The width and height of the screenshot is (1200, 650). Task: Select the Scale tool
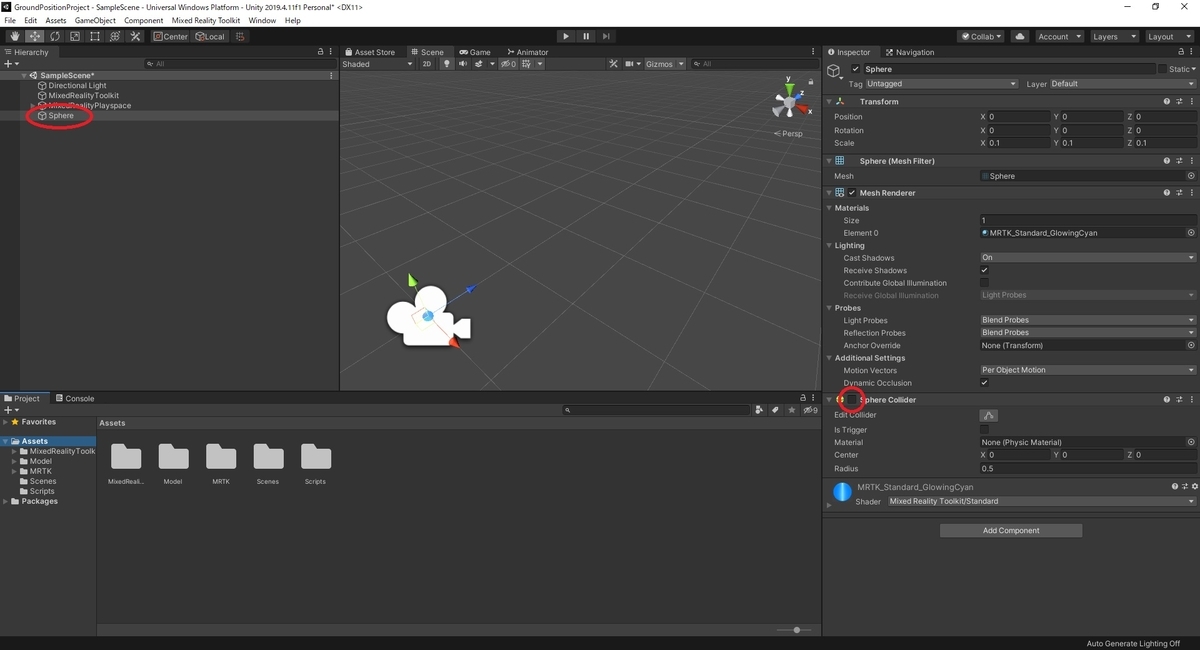pos(75,36)
